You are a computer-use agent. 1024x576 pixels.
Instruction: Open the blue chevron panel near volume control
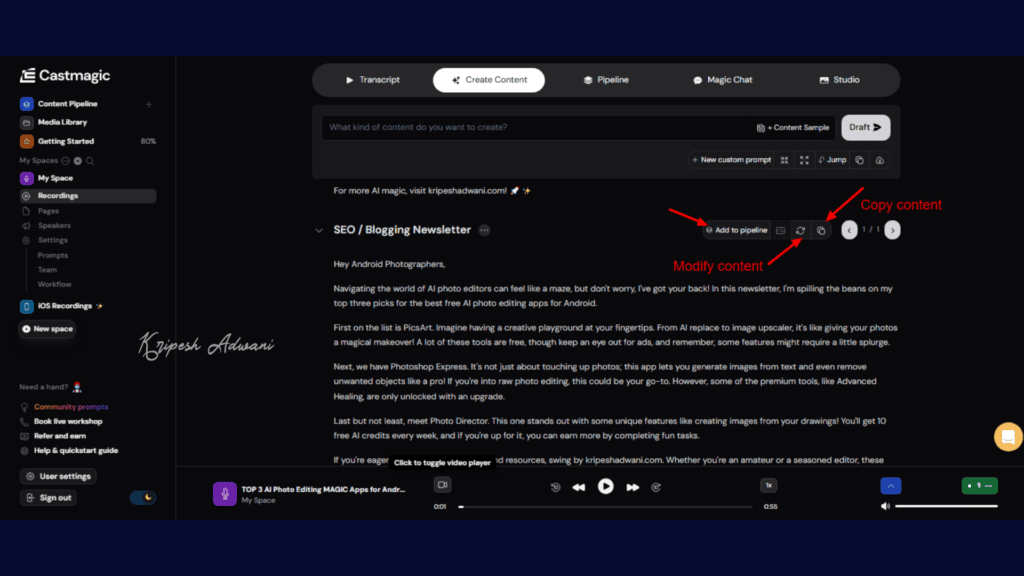pyautogui.click(x=891, y=485)
